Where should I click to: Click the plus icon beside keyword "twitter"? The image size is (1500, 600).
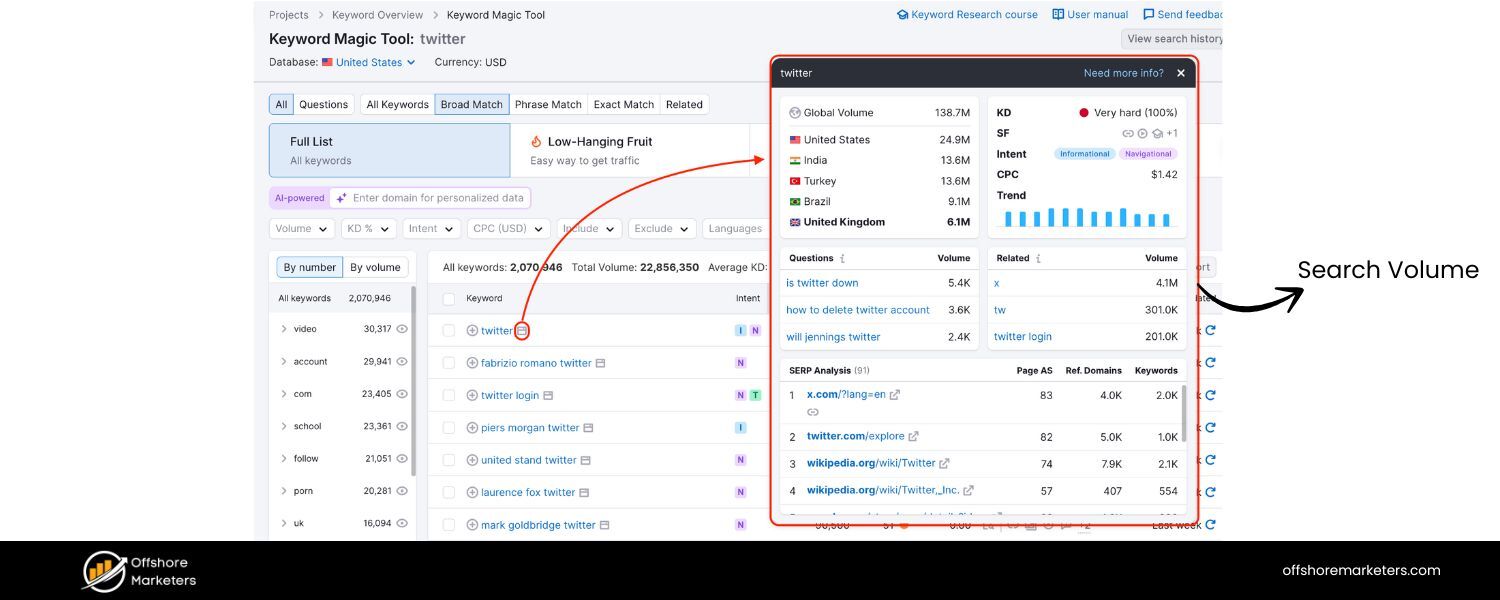[472, 330]
